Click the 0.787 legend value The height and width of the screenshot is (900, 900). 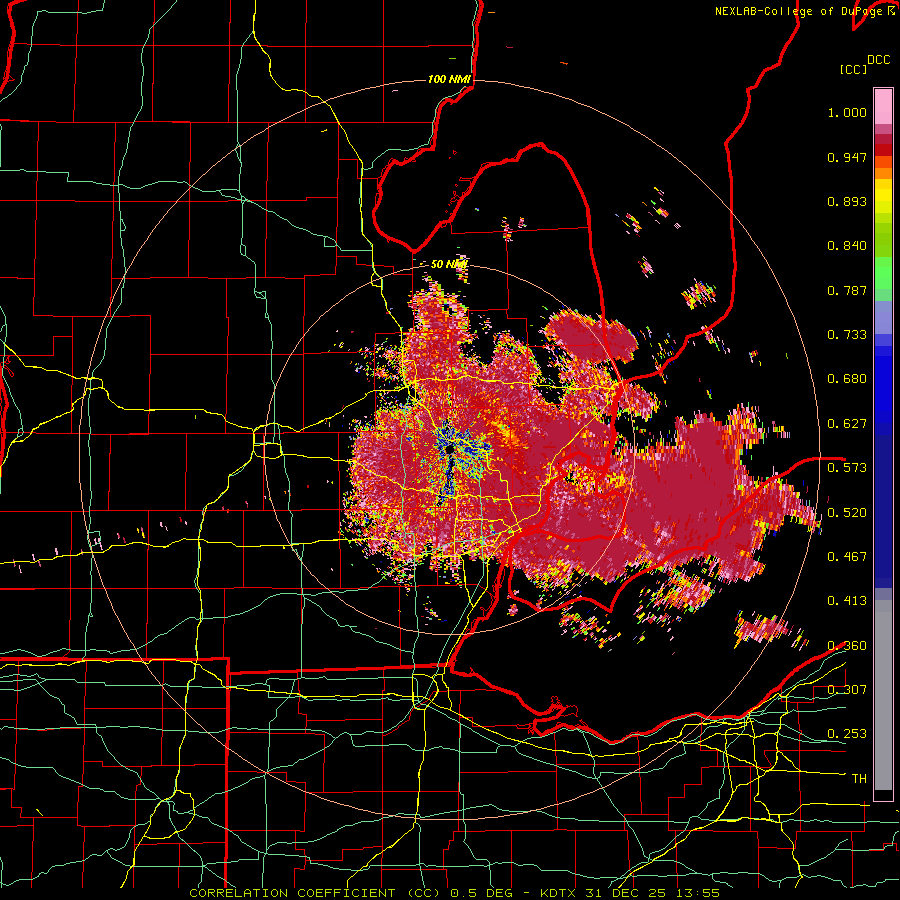click(x=847, y=290)
